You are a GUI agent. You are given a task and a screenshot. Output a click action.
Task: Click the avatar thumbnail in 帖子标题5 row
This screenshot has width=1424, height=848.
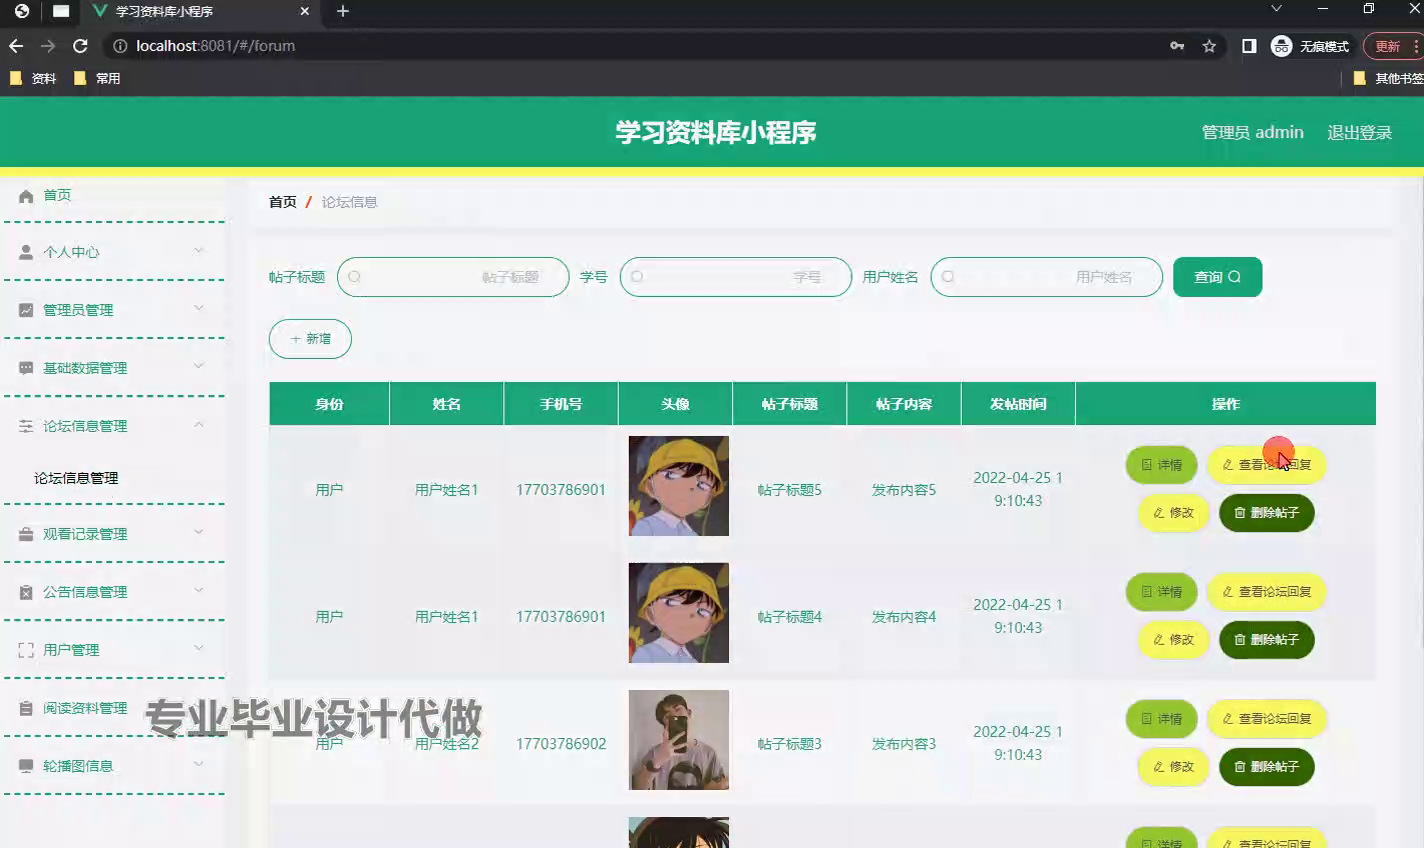(679, 486)
